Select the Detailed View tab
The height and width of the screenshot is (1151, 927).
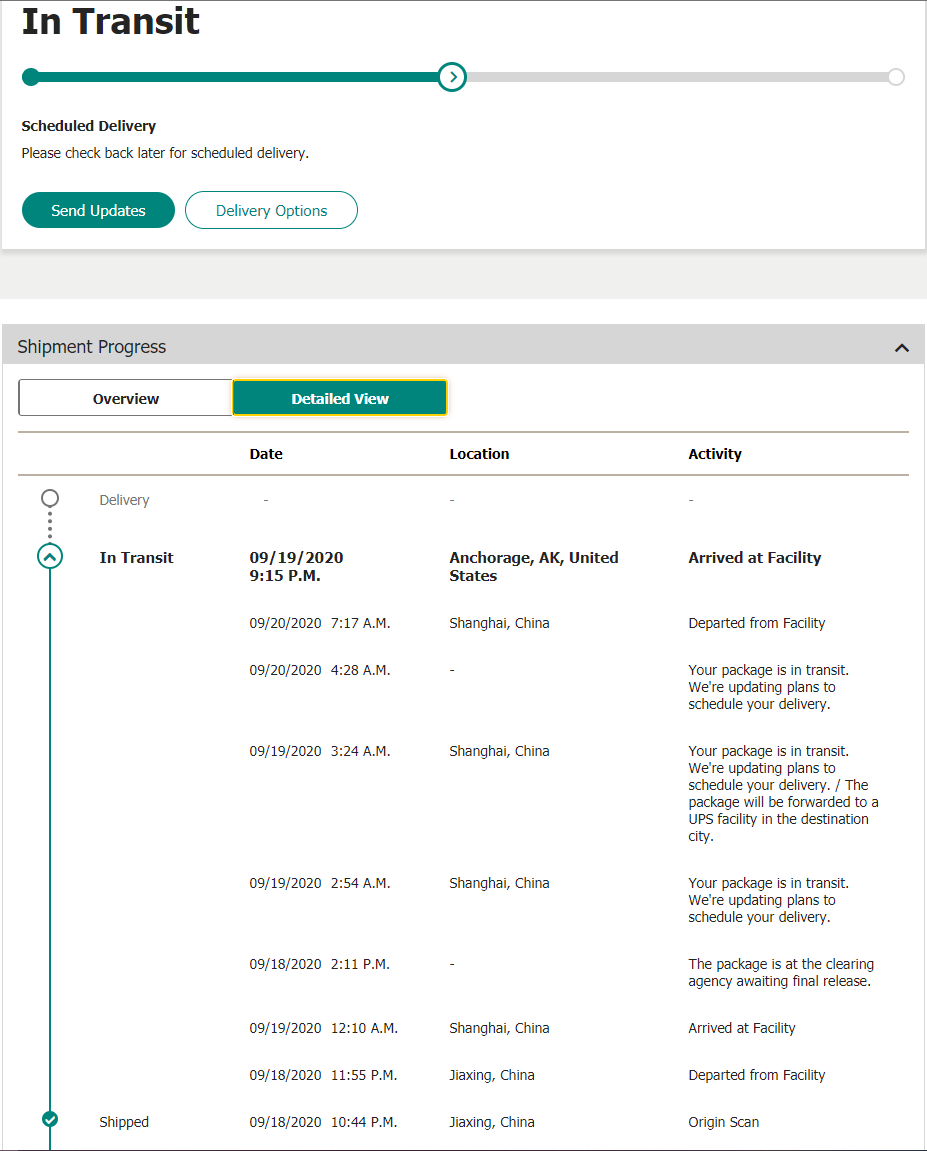pos(340,398)
